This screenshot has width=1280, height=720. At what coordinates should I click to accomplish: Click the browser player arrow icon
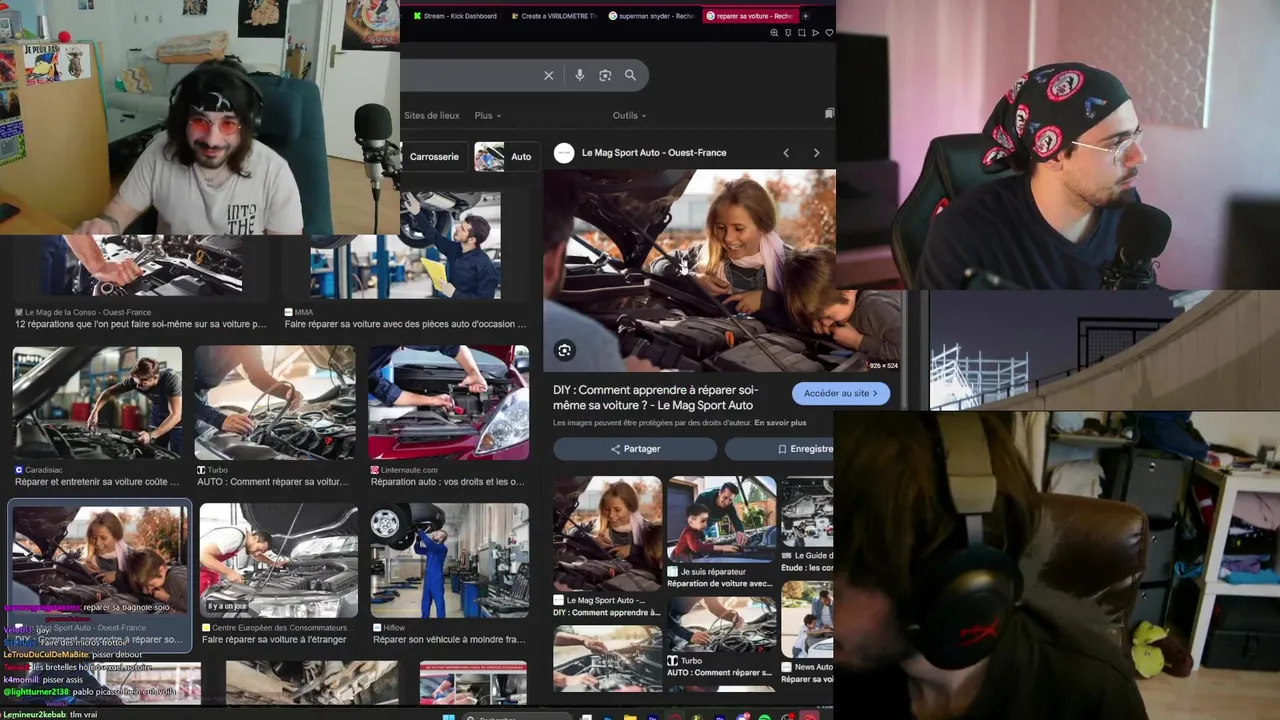(x=815, y=33)
